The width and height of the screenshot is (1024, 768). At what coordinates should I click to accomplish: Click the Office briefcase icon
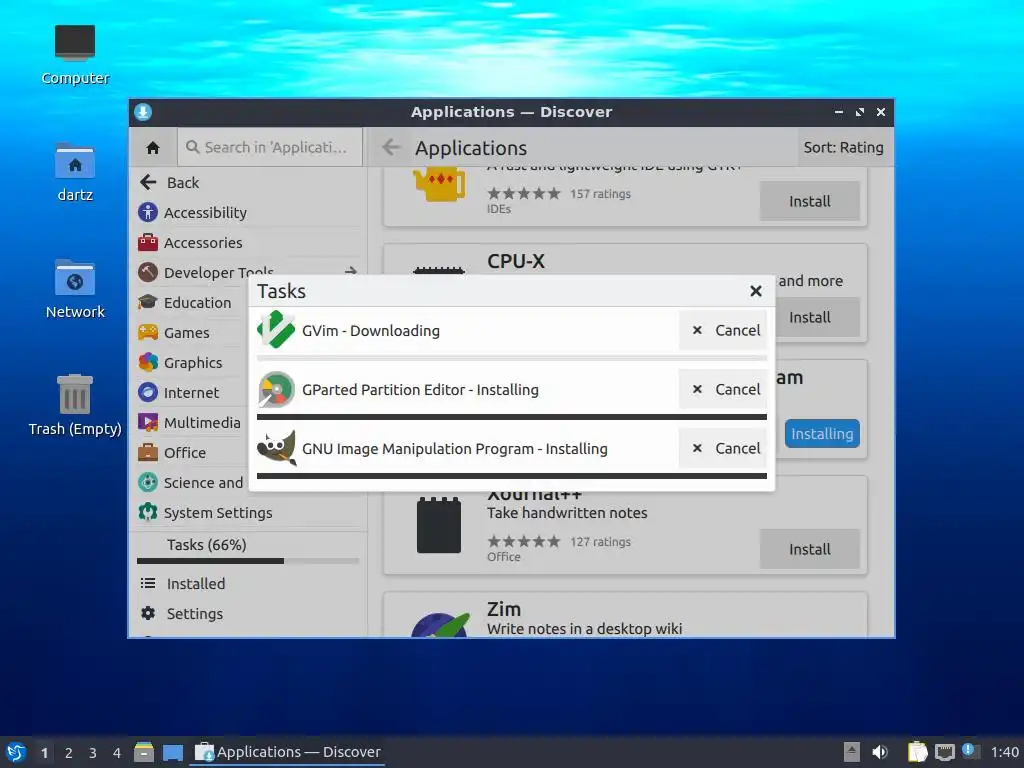point(148,452)
